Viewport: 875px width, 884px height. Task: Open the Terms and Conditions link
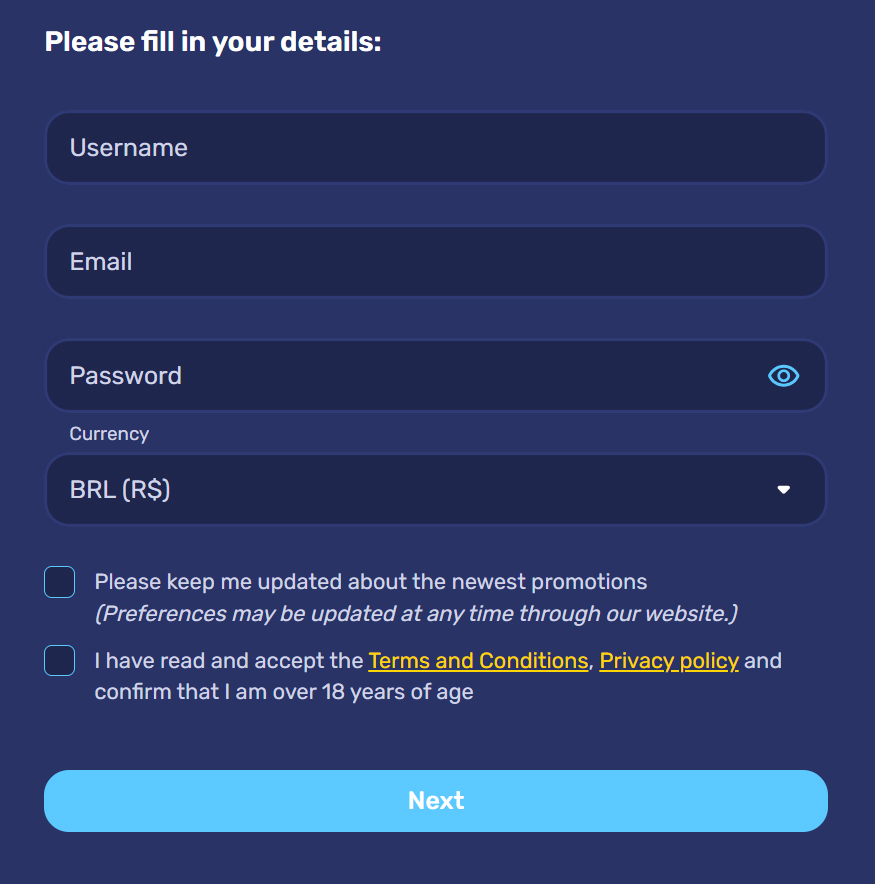point(478,660)
